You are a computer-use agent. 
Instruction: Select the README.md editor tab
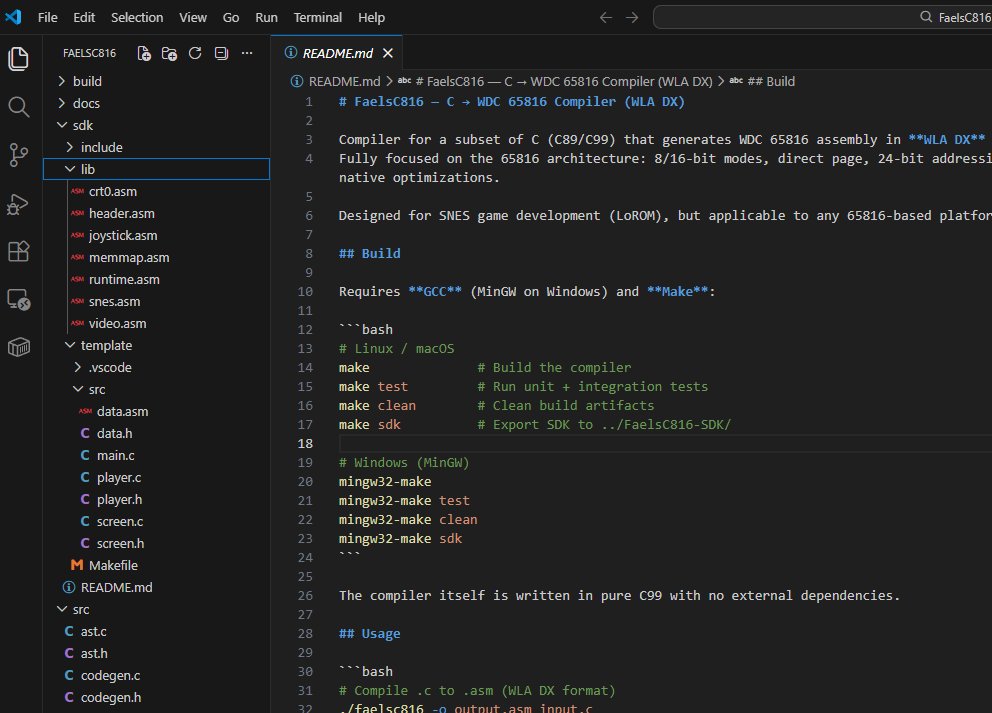pos(337,53)
